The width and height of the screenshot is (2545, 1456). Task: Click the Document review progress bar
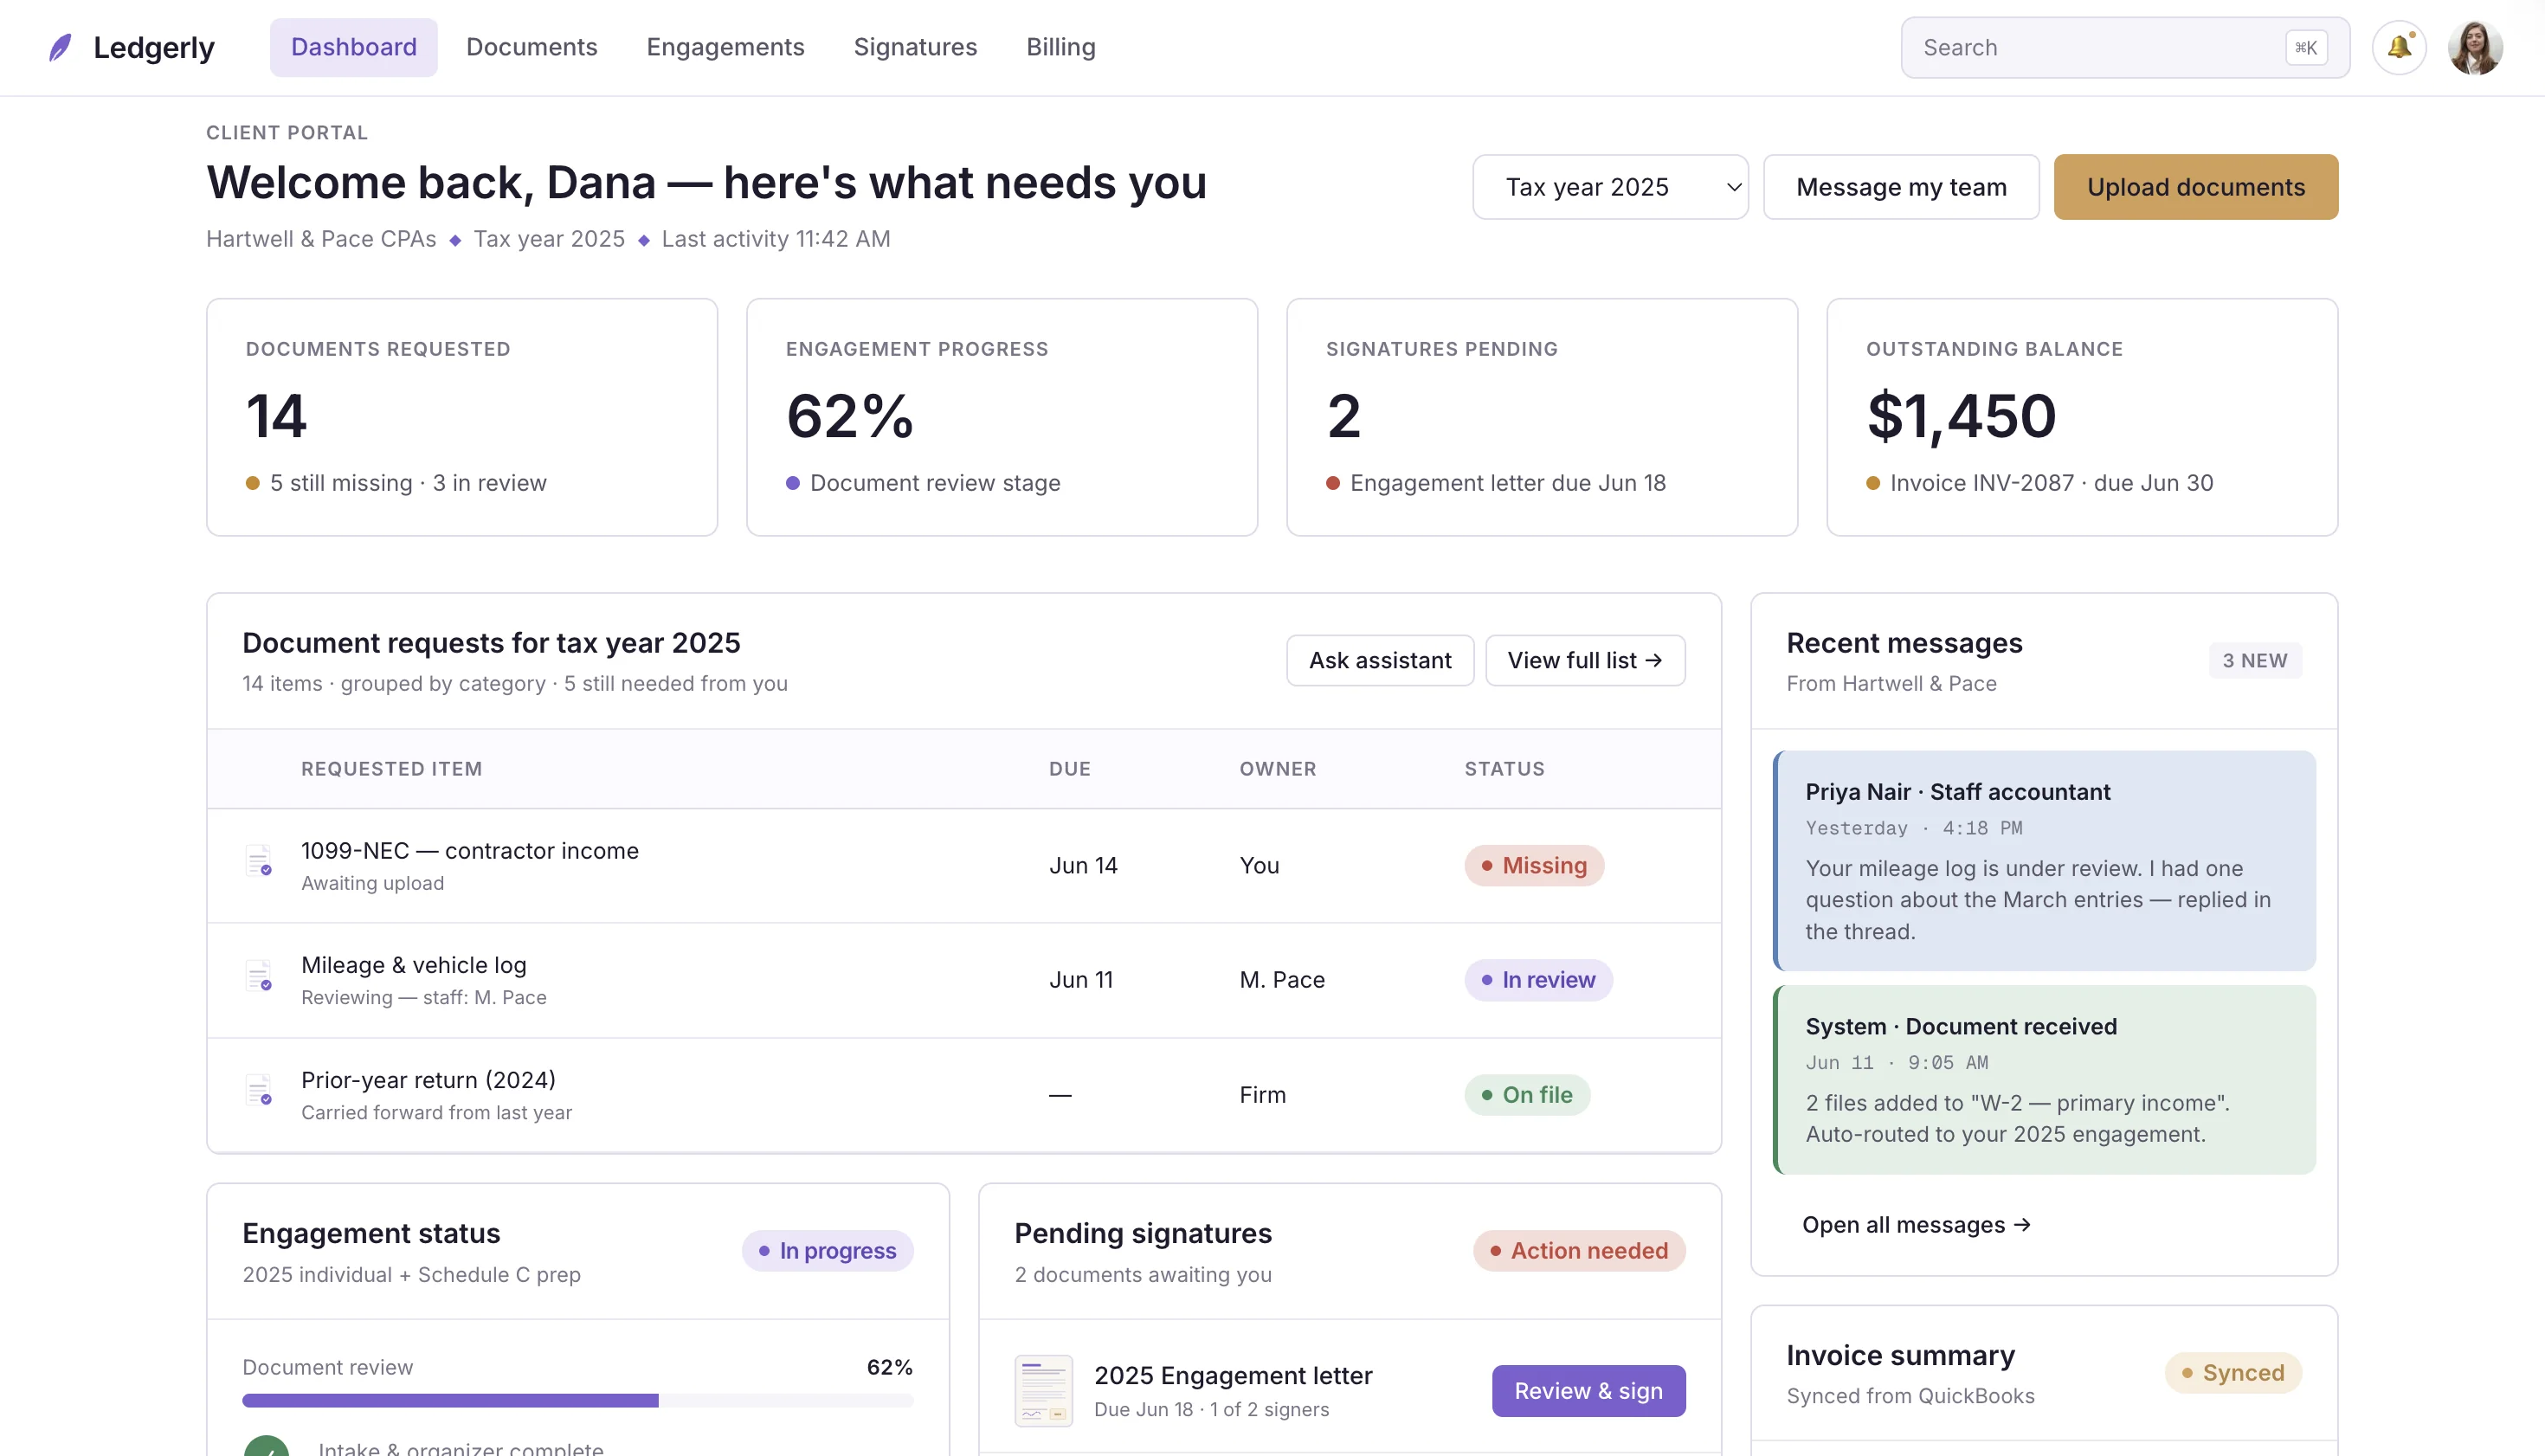(x=578, y=1400)
